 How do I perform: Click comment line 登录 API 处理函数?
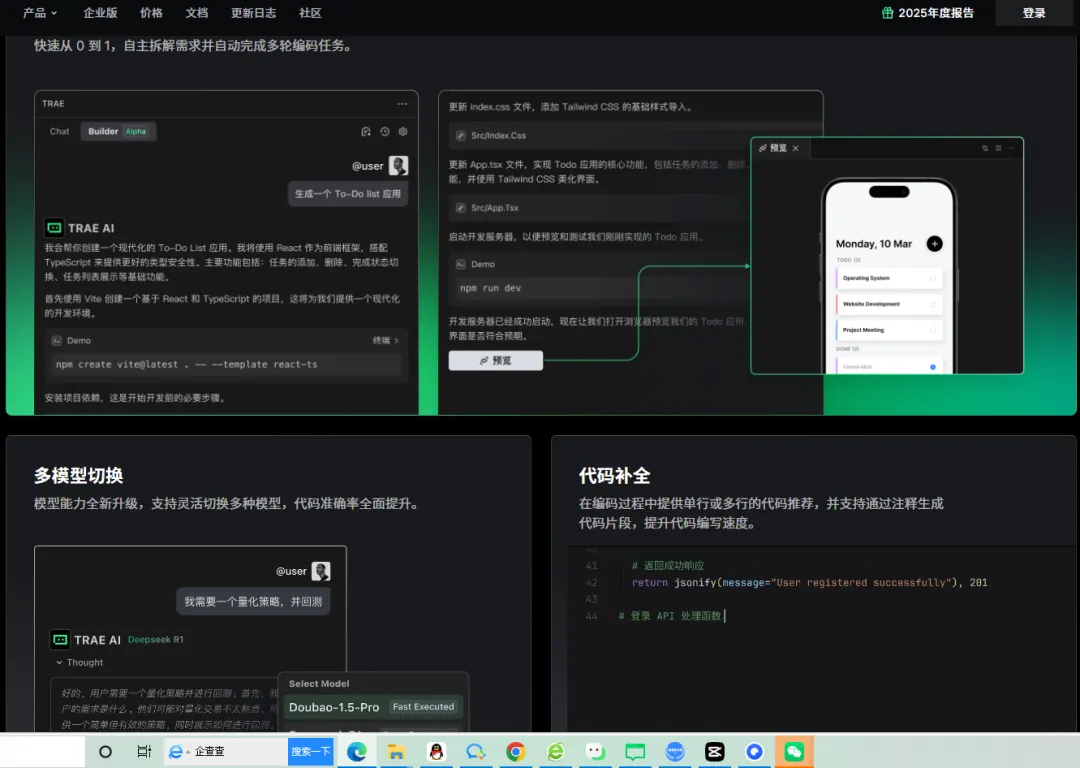tap(669, 616)
